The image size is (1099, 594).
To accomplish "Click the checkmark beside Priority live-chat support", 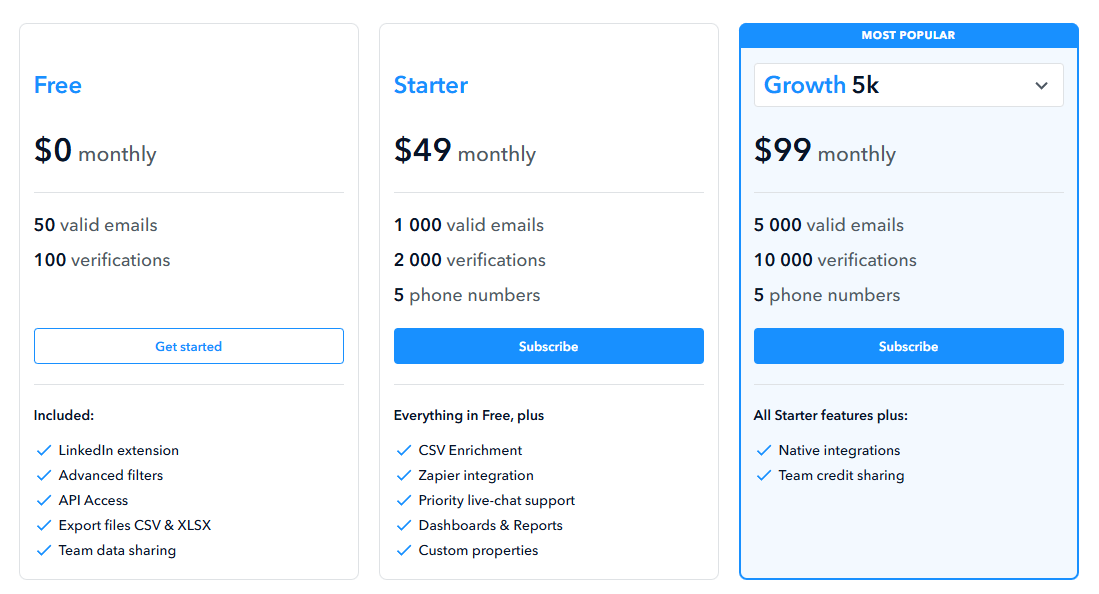I will tap(404, 500).
